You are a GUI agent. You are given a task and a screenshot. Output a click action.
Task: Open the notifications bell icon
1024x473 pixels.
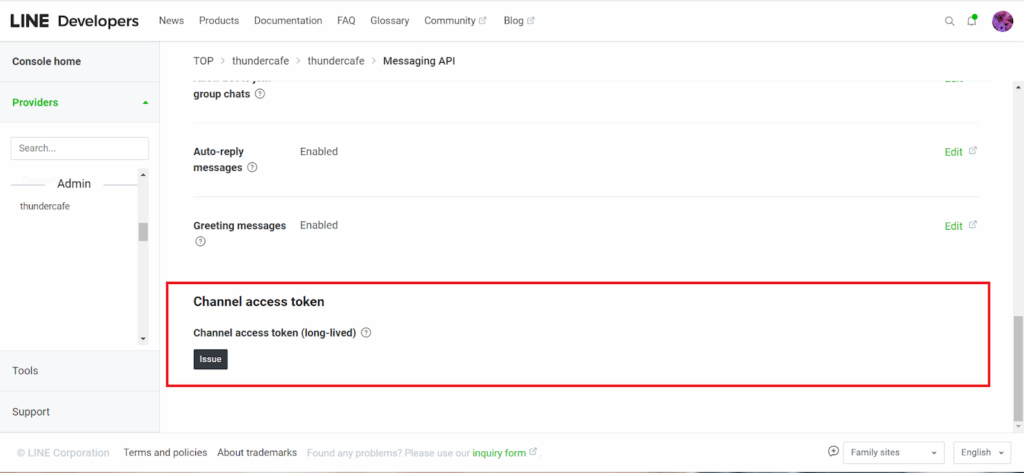(972, 21)
